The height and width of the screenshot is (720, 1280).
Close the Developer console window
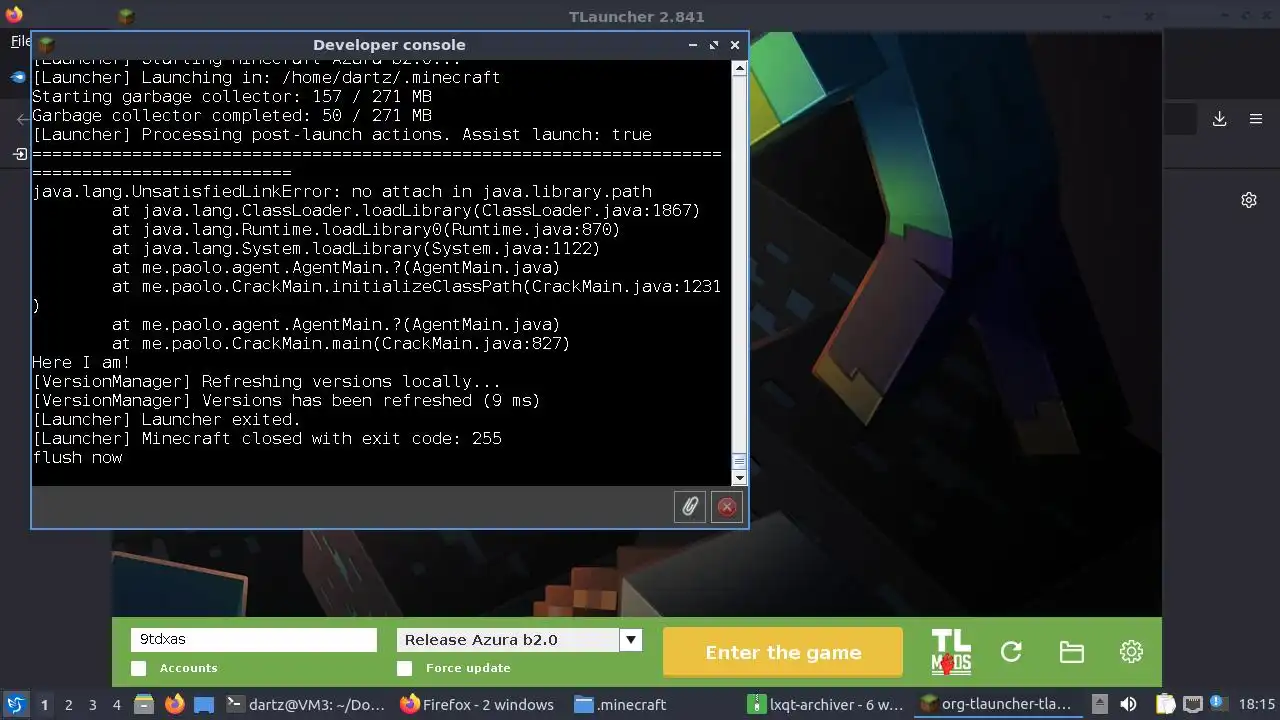point(735,45)
